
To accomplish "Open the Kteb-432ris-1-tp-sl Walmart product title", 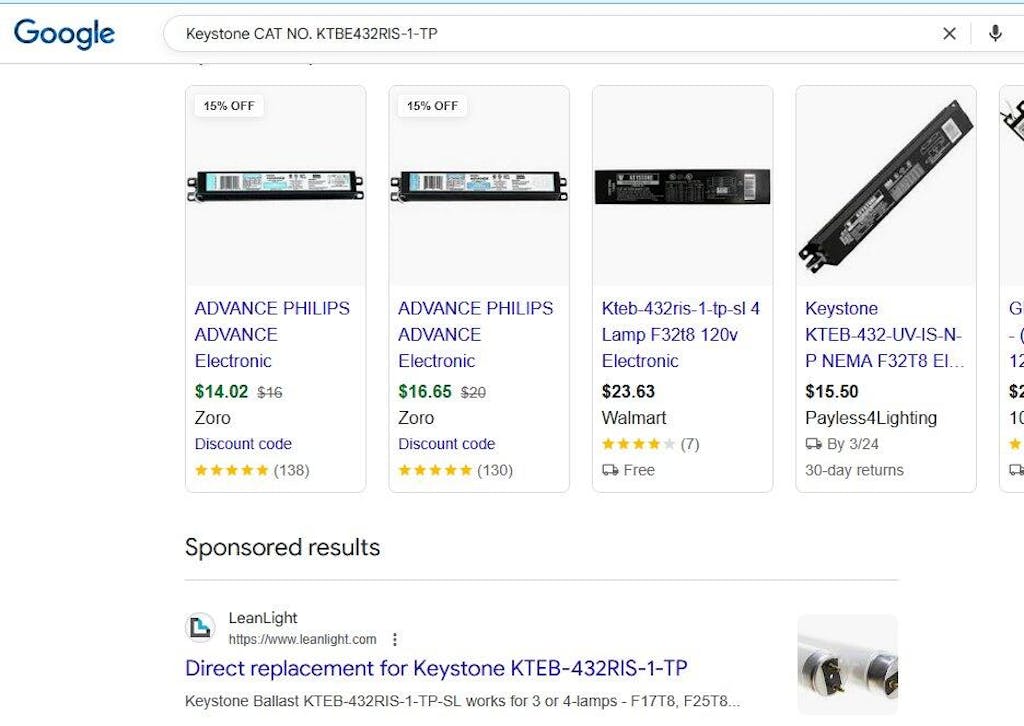I will (680, 335).
